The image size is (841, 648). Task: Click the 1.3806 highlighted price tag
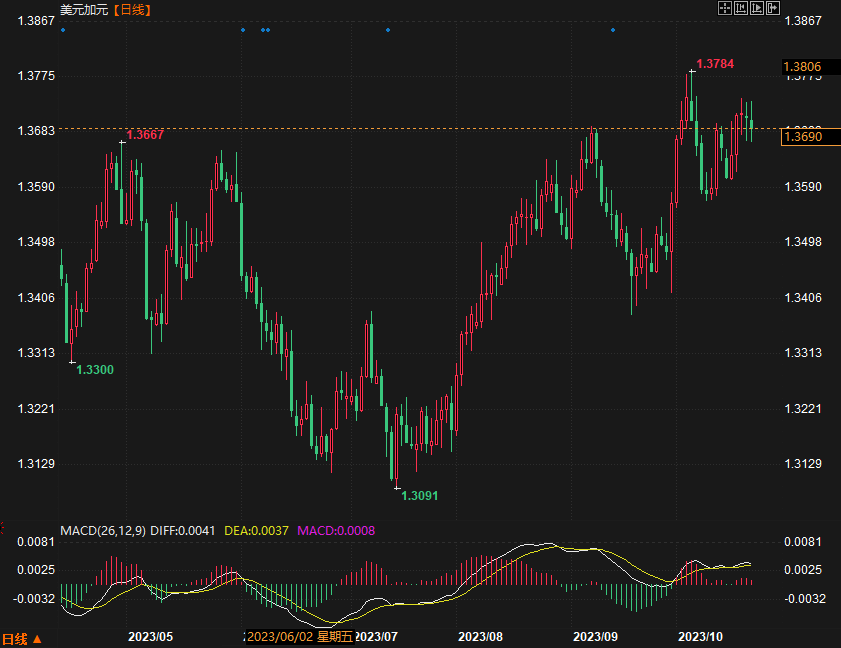[x=803, y=67]
